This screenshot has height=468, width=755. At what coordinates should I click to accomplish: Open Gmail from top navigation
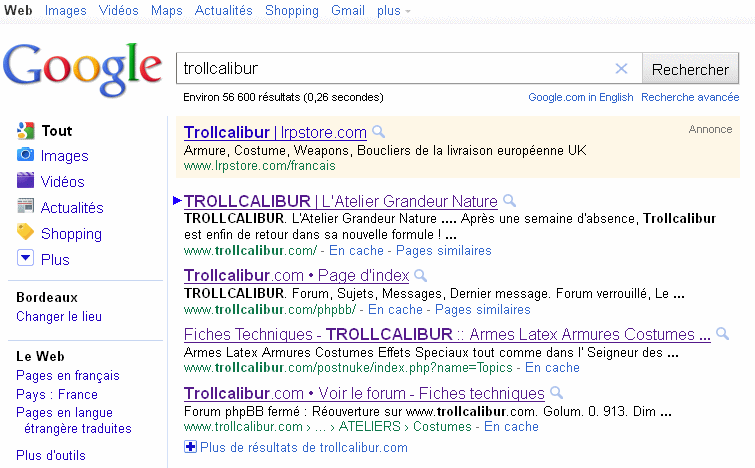coord(348,10)
